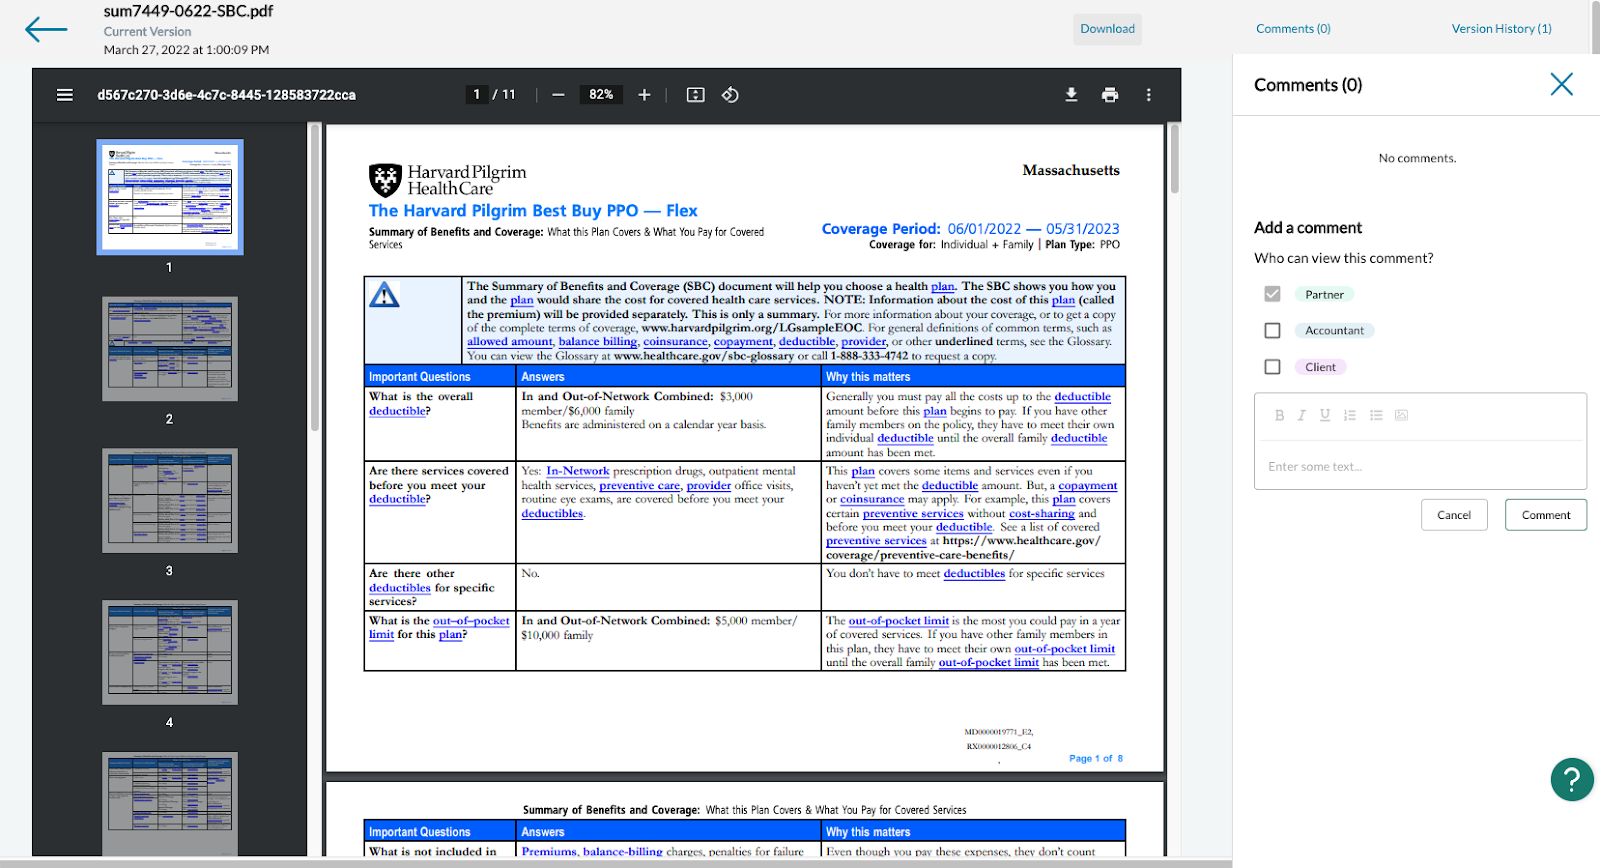This screenshot has width=1600, height=868.
Task: Click the Accountant tag label
Action: click(x=1334, y=330)
